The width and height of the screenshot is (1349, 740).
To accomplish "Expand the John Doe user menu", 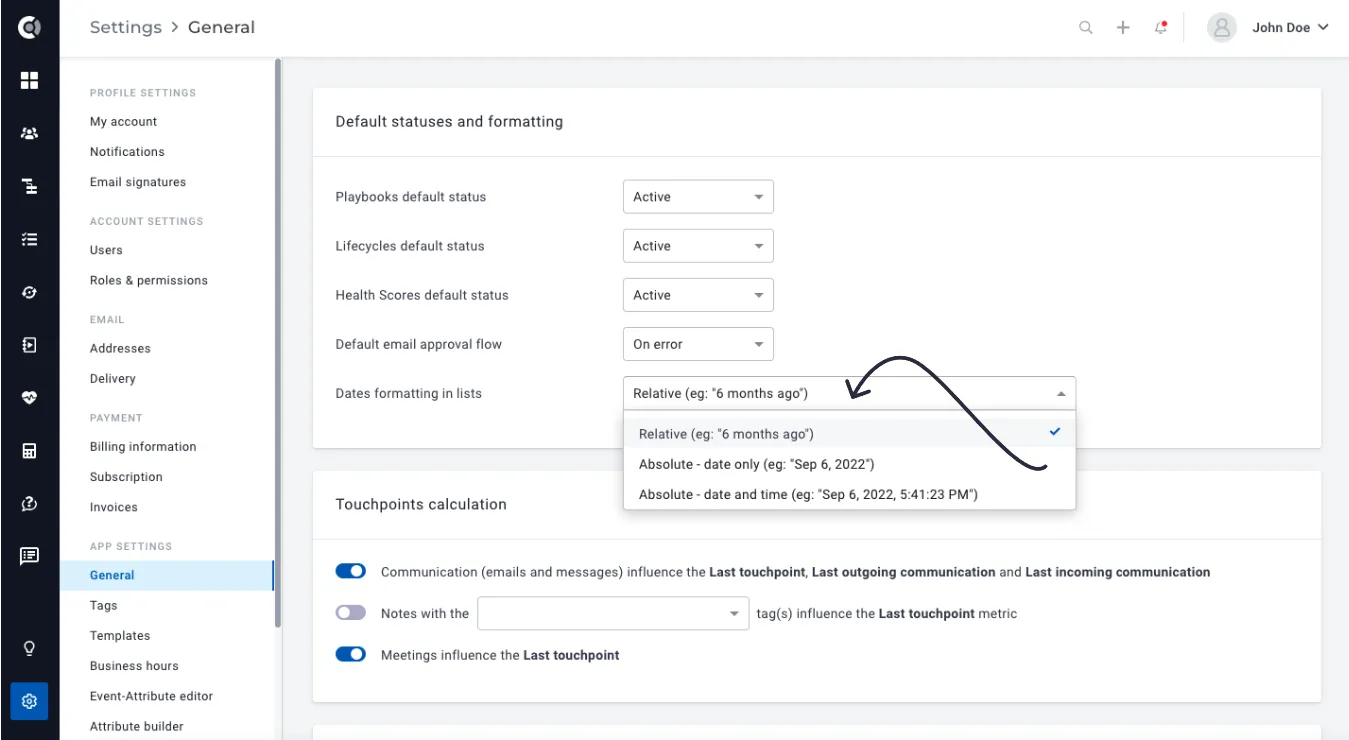I will point(1290,28).
